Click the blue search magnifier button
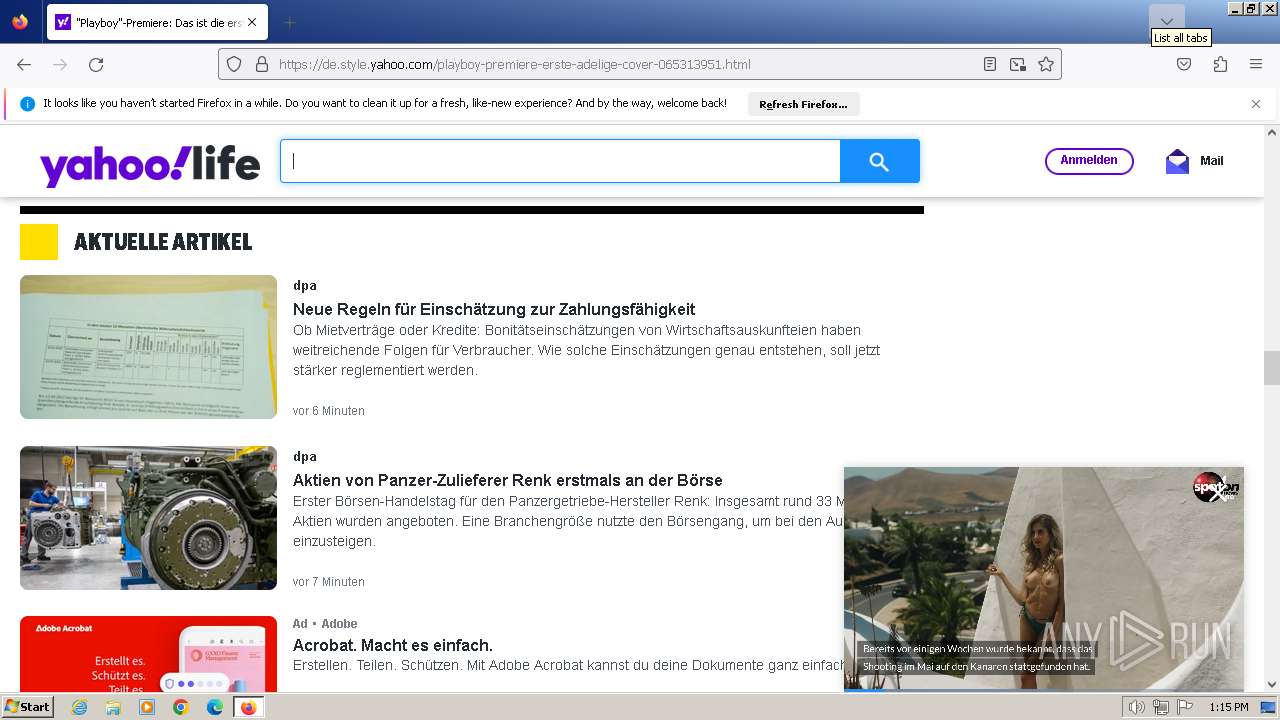 coord(880,161)
